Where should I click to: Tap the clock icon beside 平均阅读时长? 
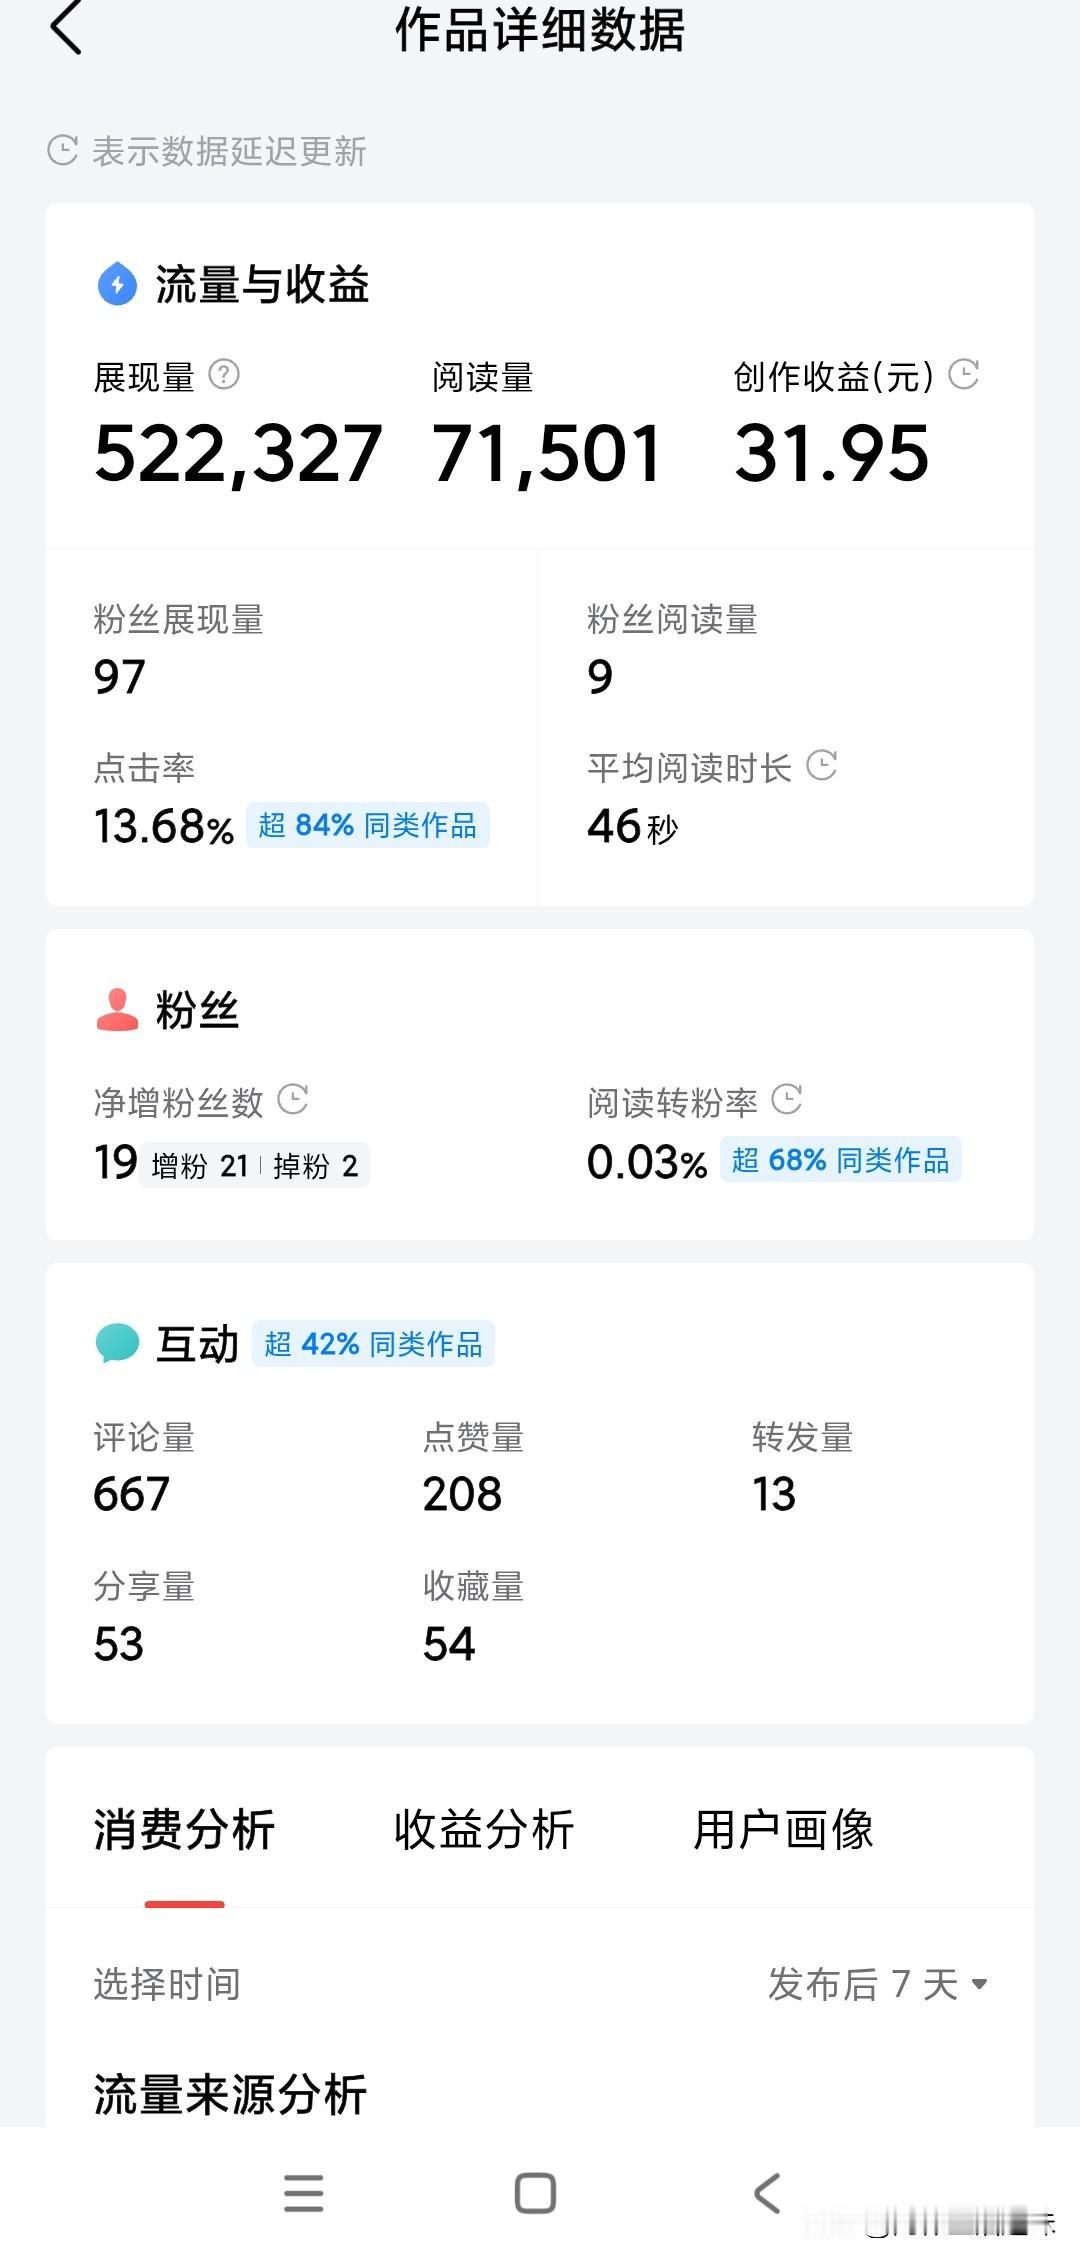(822, 766)
